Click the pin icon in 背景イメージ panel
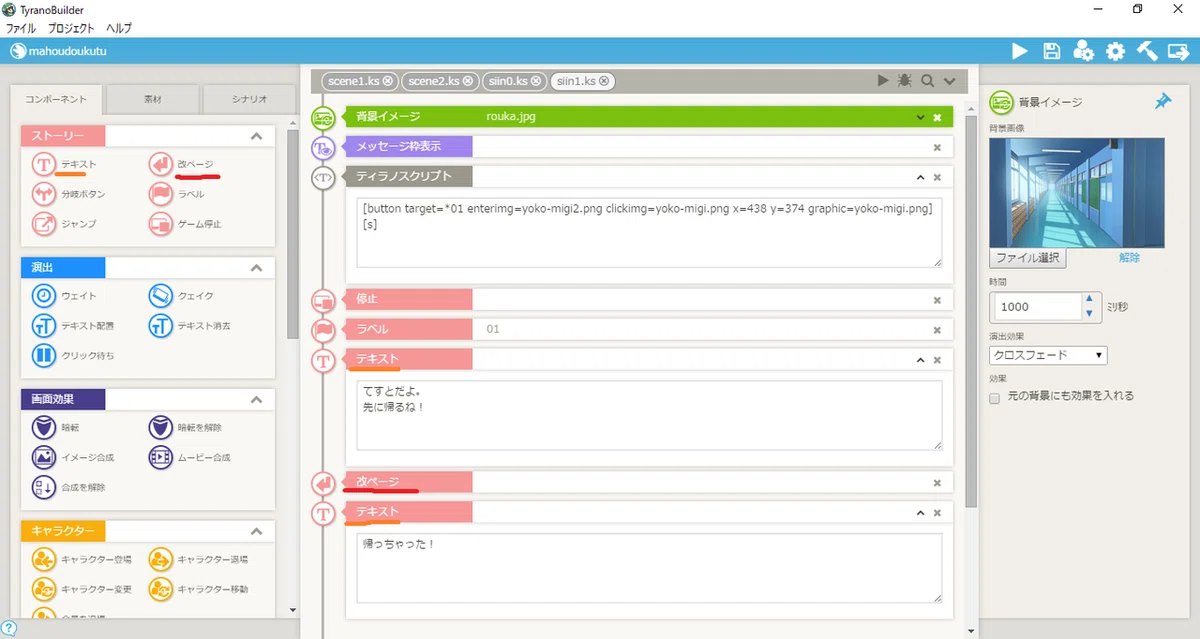This screenshot has height=639, width=1200. (1162, 101)
